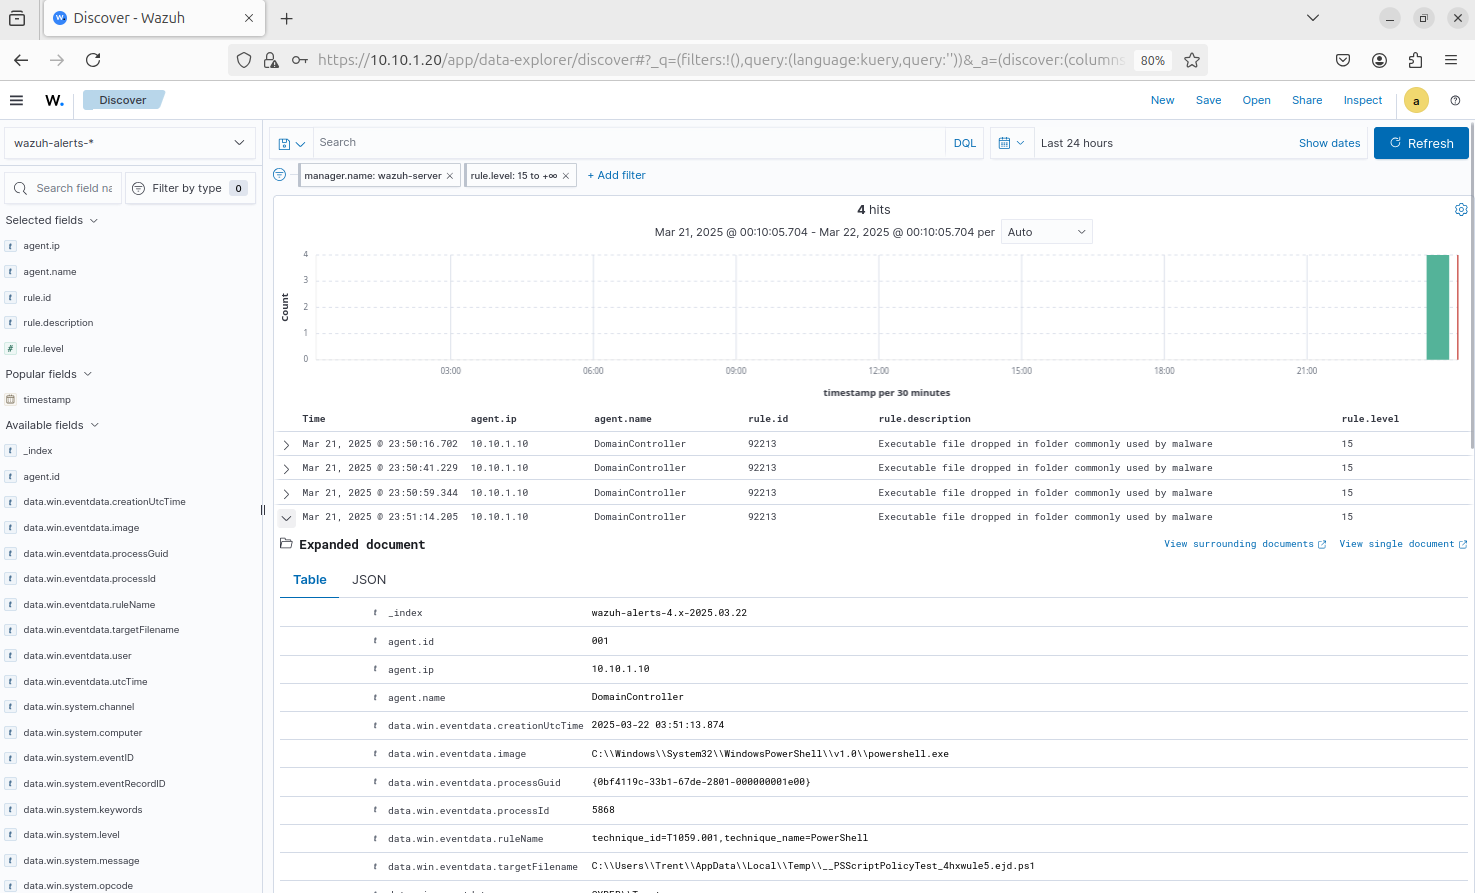Click the change-all-filters icon

click(280, 175)
